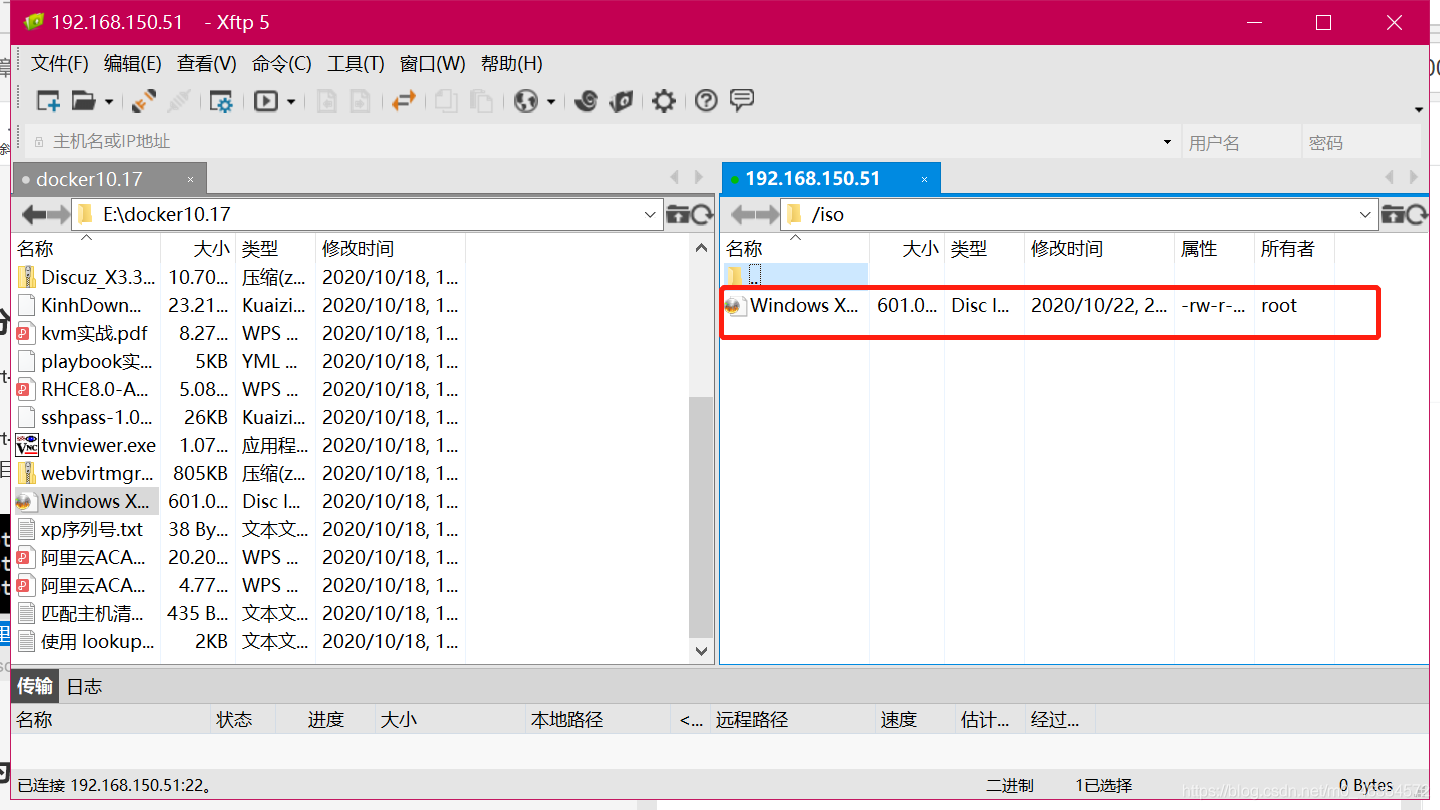1440x810 pixels.
Task: Open the 查看(V) menu
Action: 207,64
